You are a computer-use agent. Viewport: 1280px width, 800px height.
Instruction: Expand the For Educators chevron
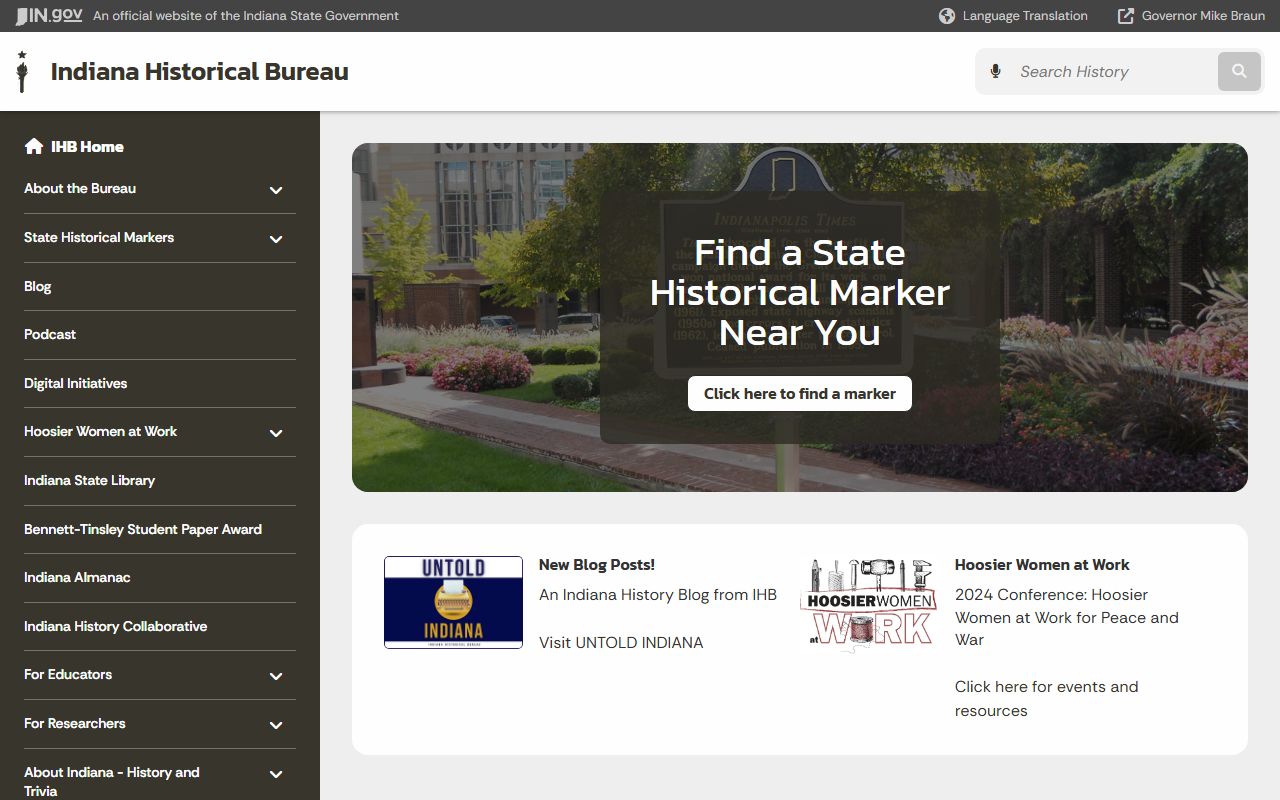tap(276, 676)
